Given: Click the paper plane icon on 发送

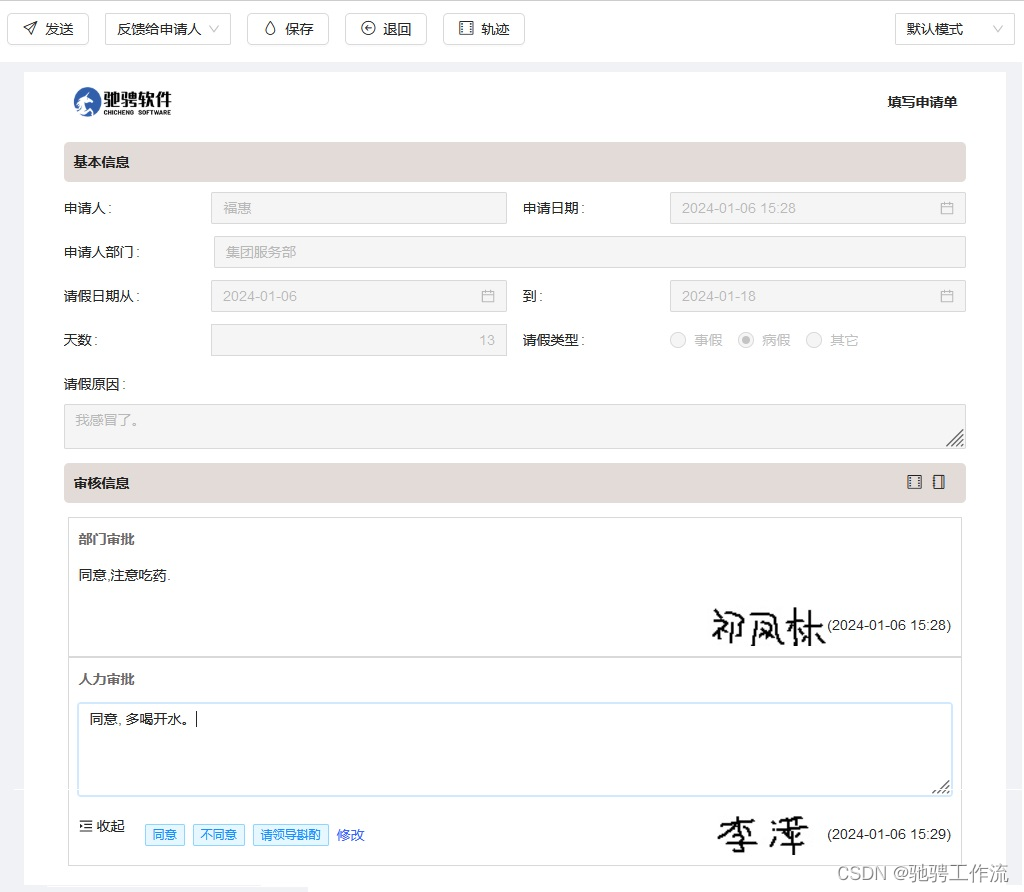Looking at the screenshot, I should click(30, 28).
